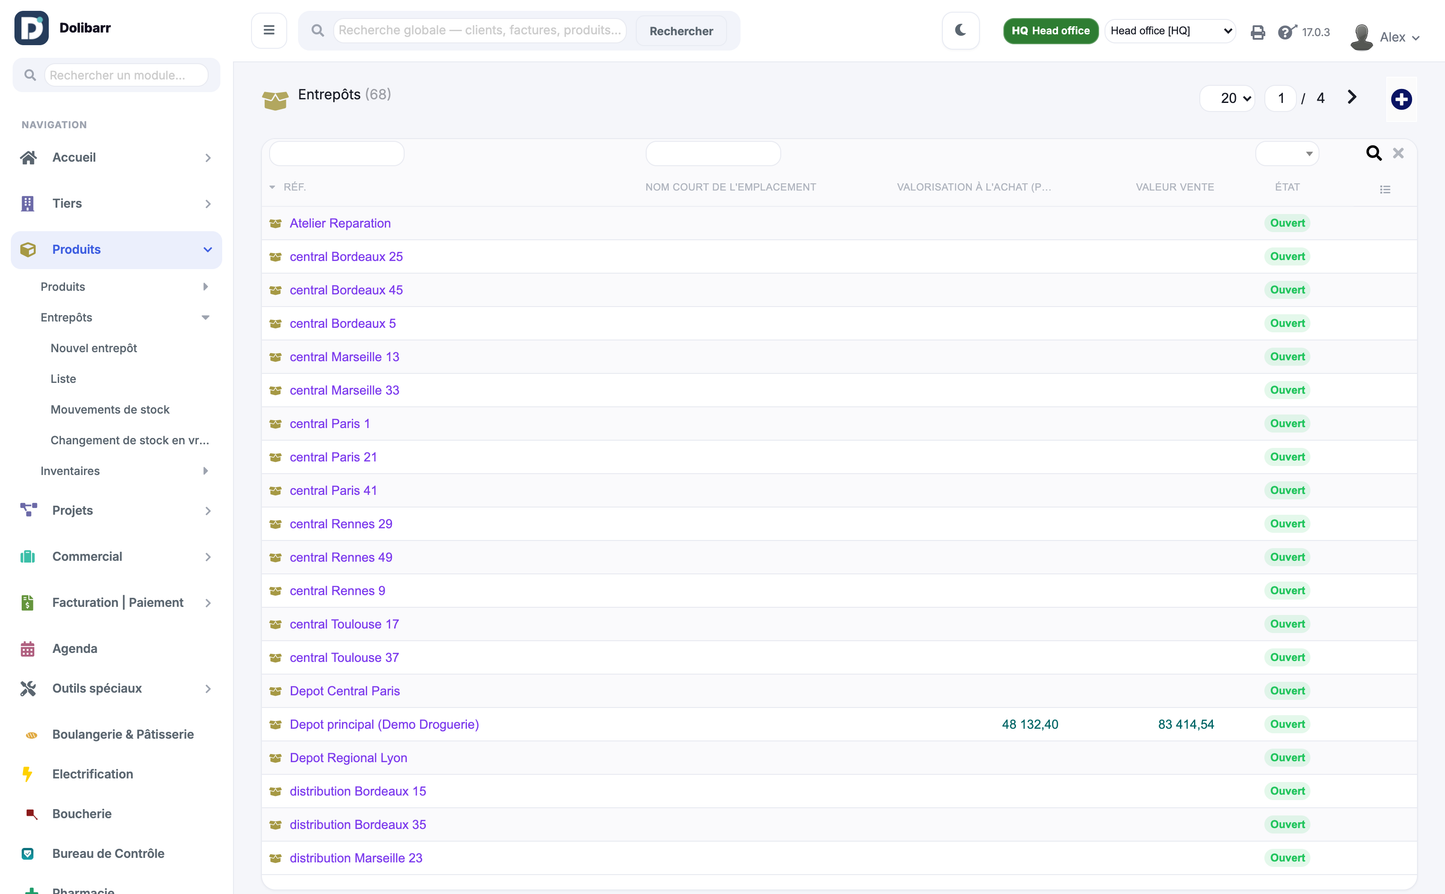Click the HQ Head office badge

(1051, 31)
